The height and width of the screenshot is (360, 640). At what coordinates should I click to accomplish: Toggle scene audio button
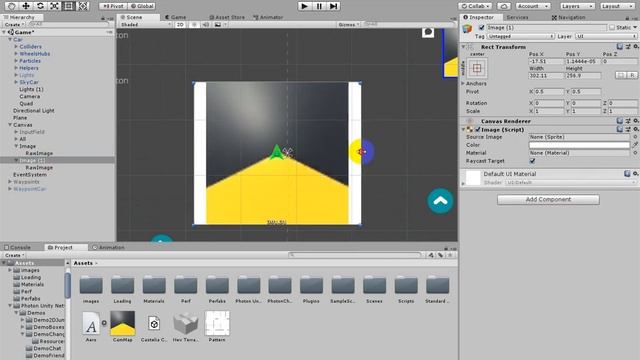(x=206, y=24)
